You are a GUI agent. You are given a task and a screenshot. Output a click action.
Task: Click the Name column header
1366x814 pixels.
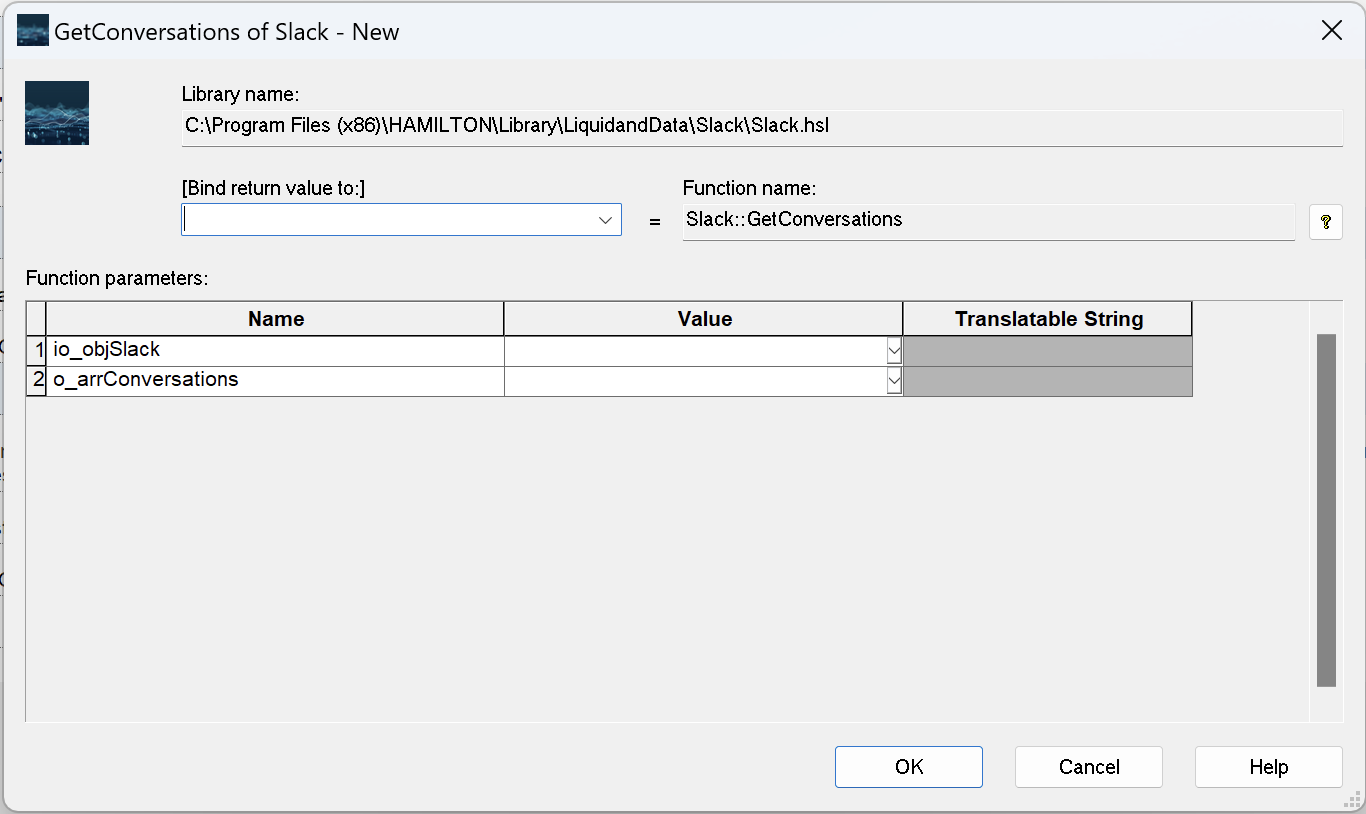(x=276, y=319)
